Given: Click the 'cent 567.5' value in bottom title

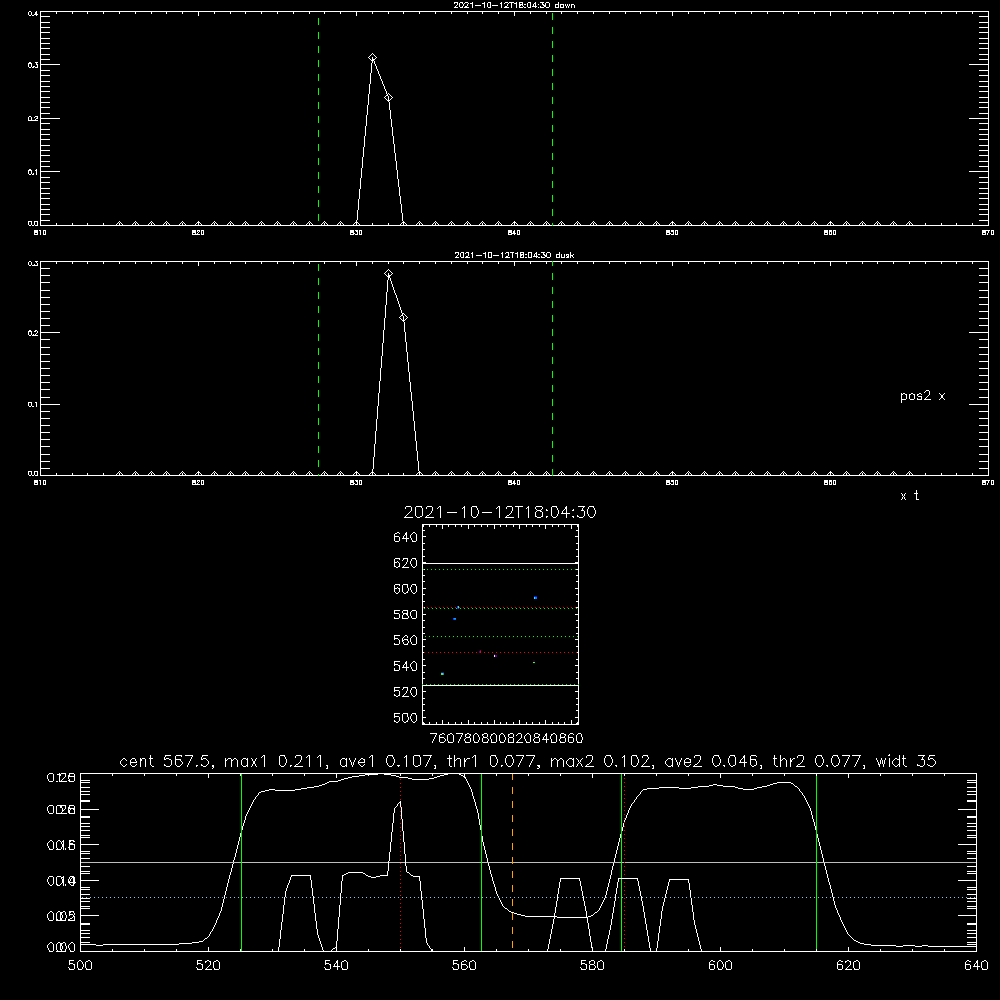Looking at the screenshot, I should 168,761.
